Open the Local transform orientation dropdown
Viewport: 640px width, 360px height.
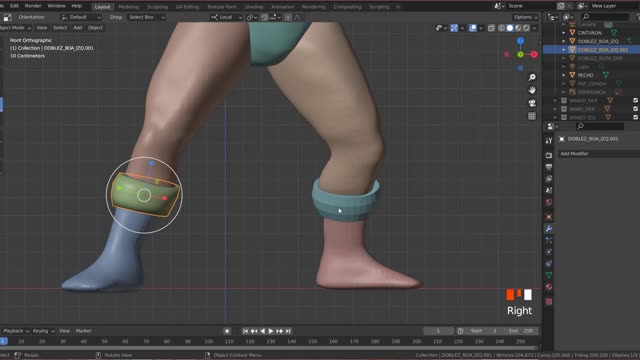pos(227,17)
